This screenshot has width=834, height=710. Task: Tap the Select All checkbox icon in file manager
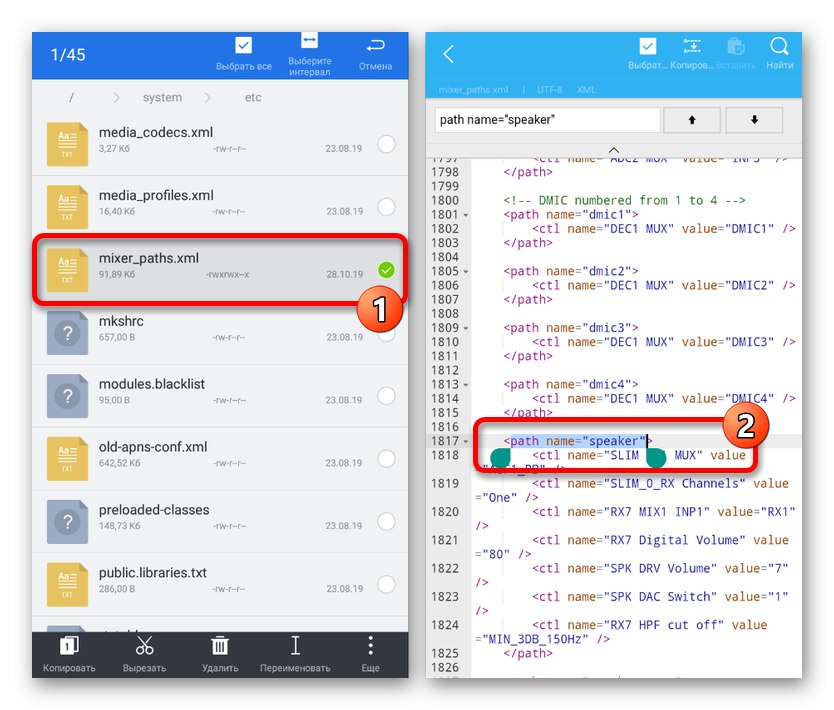[244, 46]
